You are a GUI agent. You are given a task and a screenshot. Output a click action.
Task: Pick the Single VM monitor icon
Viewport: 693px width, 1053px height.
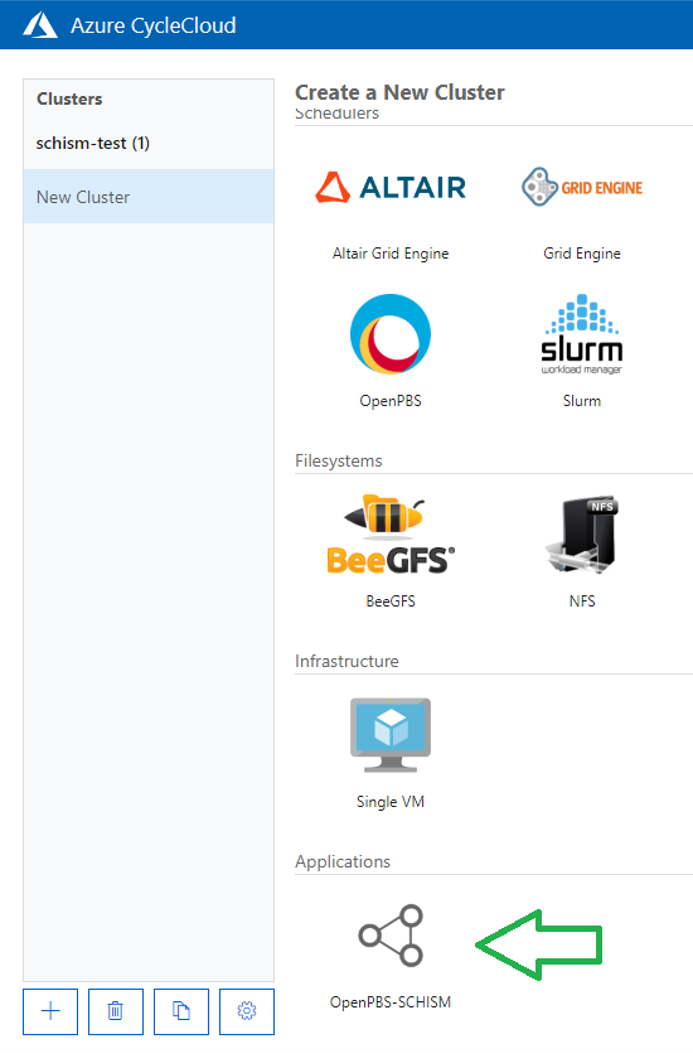coord(390,735)
